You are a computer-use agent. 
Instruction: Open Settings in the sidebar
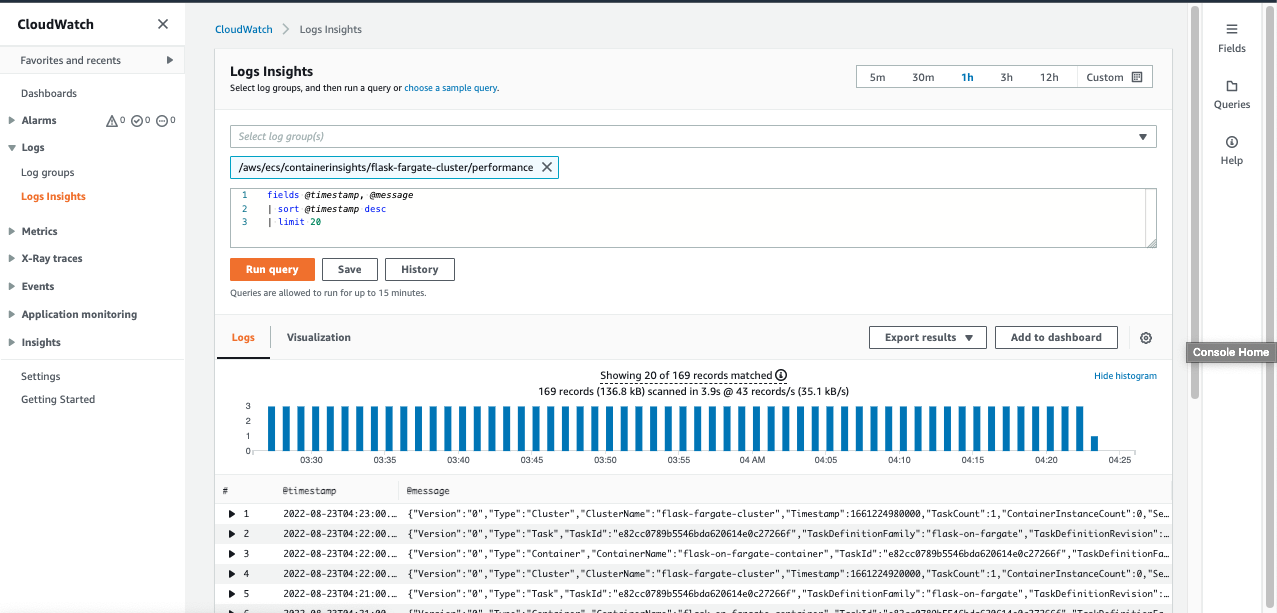(41, 377)
